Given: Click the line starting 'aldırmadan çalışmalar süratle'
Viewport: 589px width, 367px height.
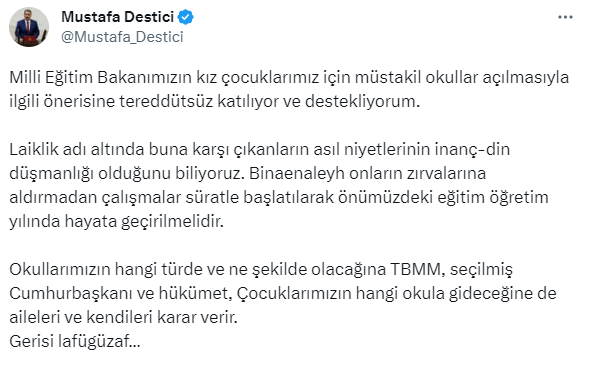Looking at the screenshot, I should [x=279, y=198].
